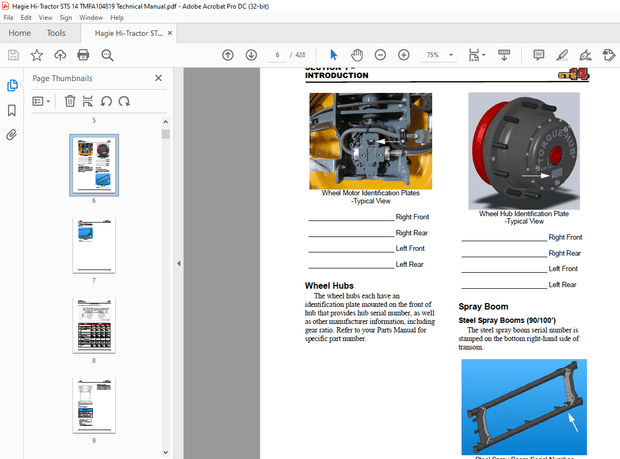Go to next page arrow
This screenshot has width=620, height=459.
(251, 55)
